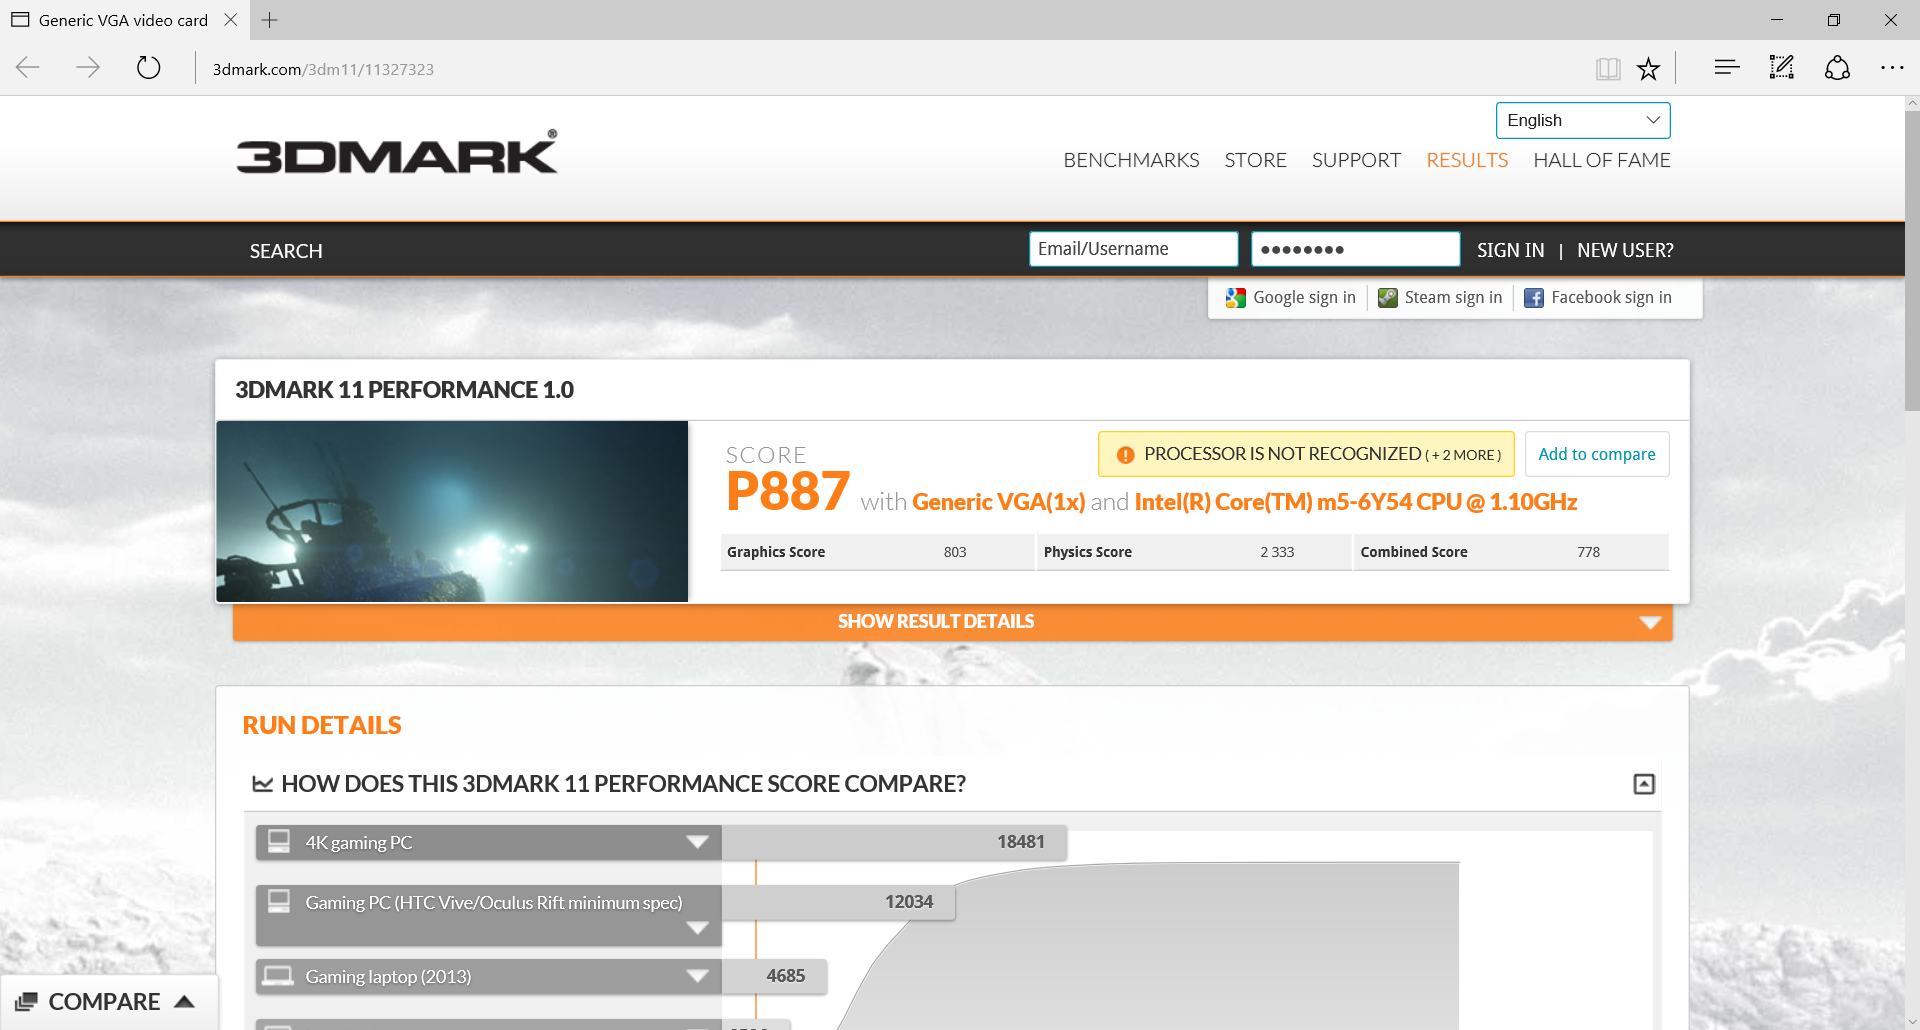Expand the Compare panel arrow
1920x1030 pixels.
(184, 1001)
